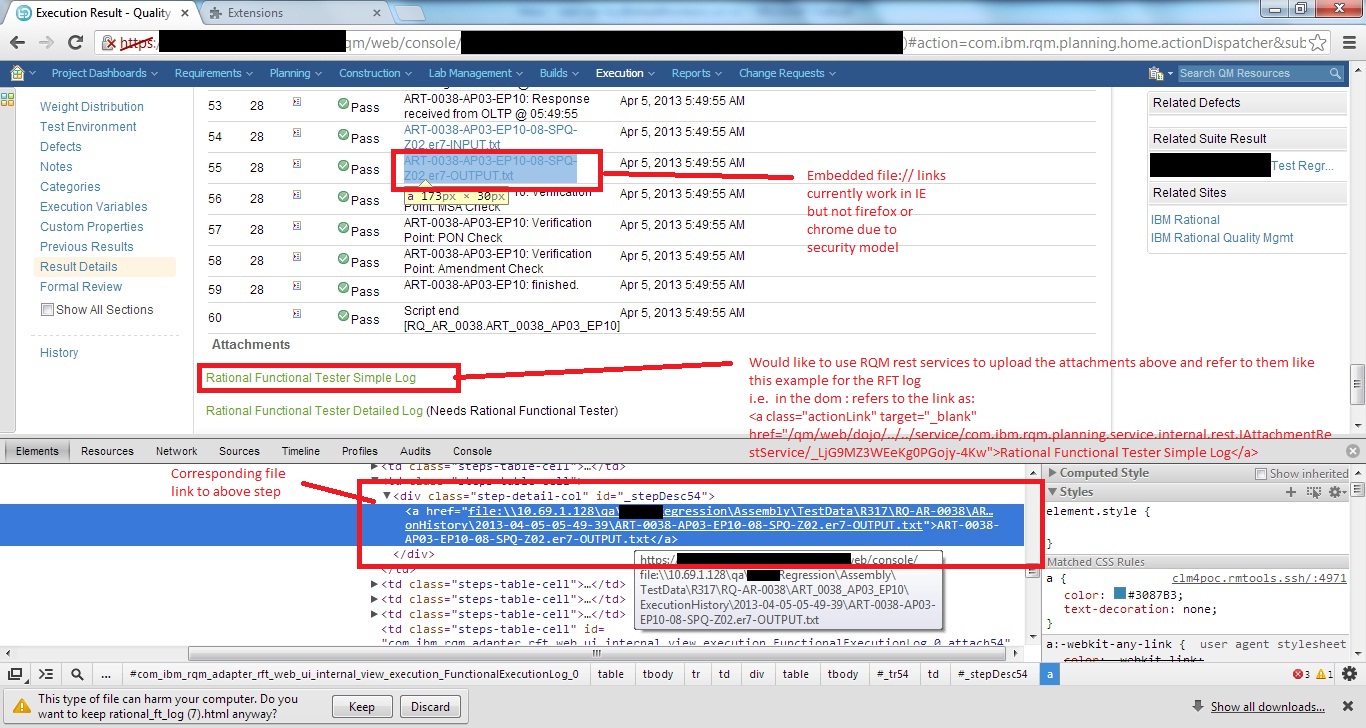Image resolution: width=1366 pixels, height=728 pixels.
Task: Open the Requirements dropdown menu
Action: pyautogui.click(x=215, y=73)
